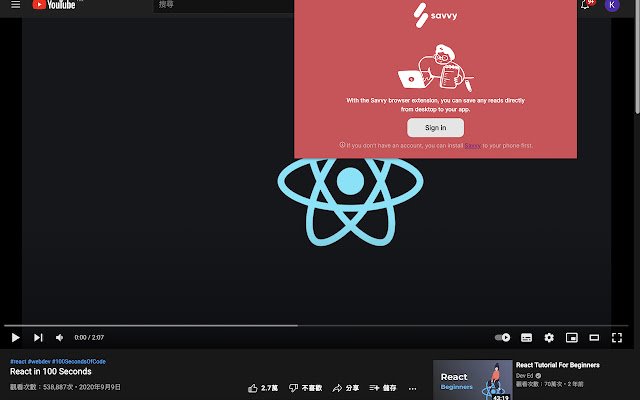This screenshot has height=400, width=640.
Task: Open the #100SecondsOfCode hashtag link
Action: tap(79, 362)
